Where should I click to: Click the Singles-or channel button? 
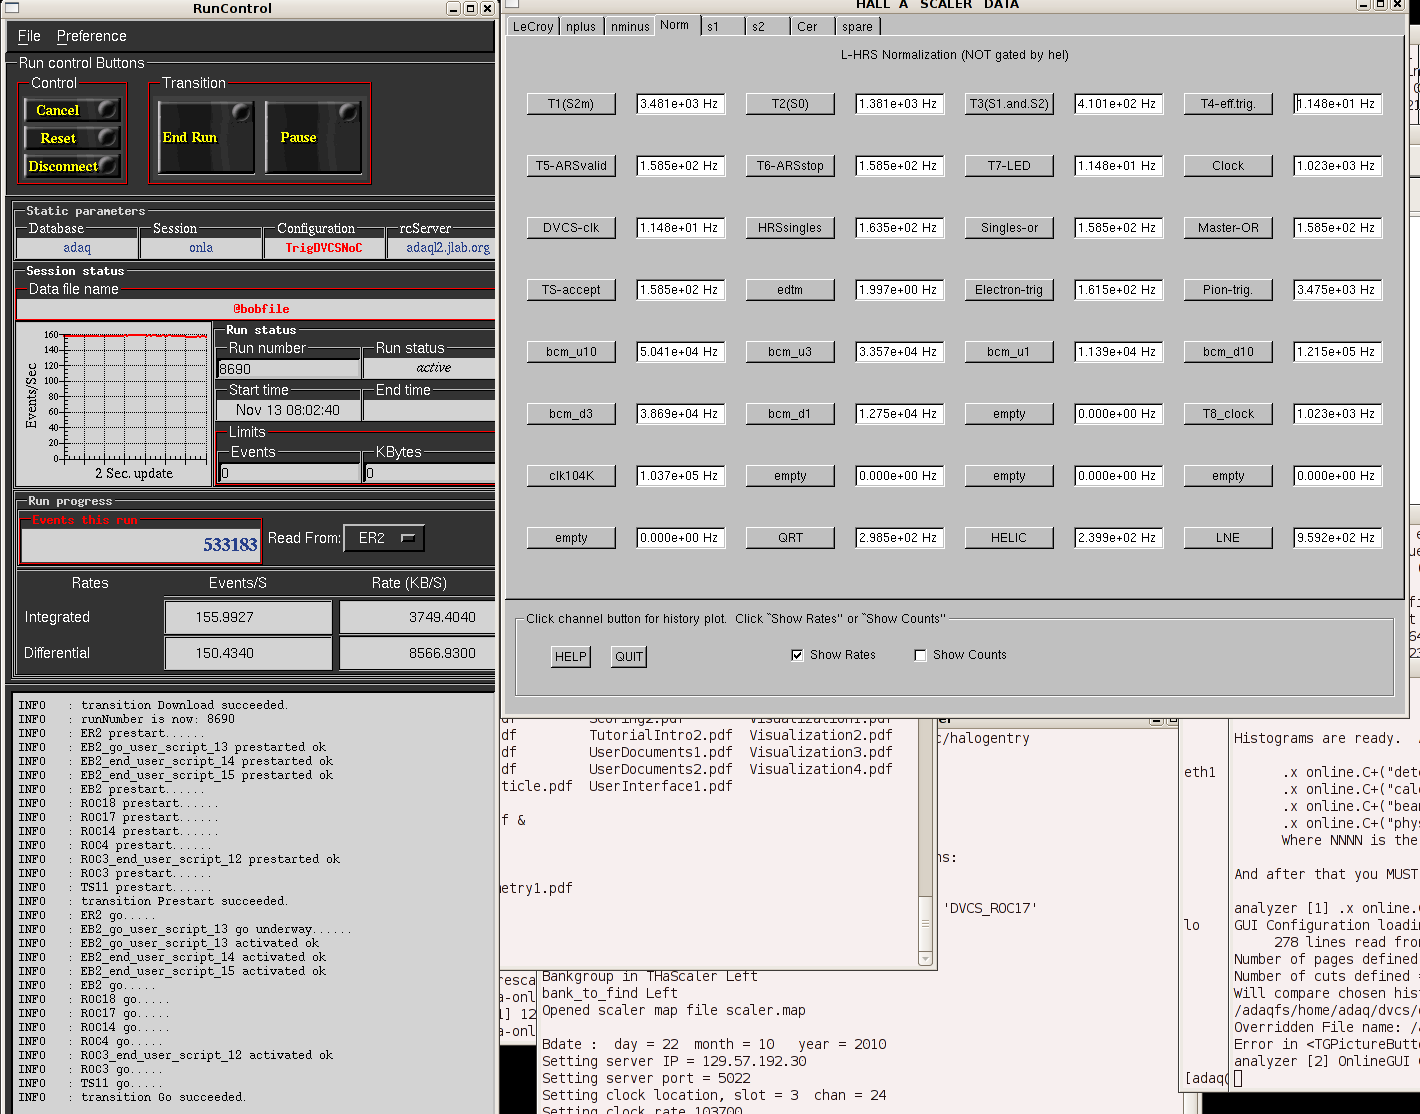pyautogui.click(x=1009, y=228)
